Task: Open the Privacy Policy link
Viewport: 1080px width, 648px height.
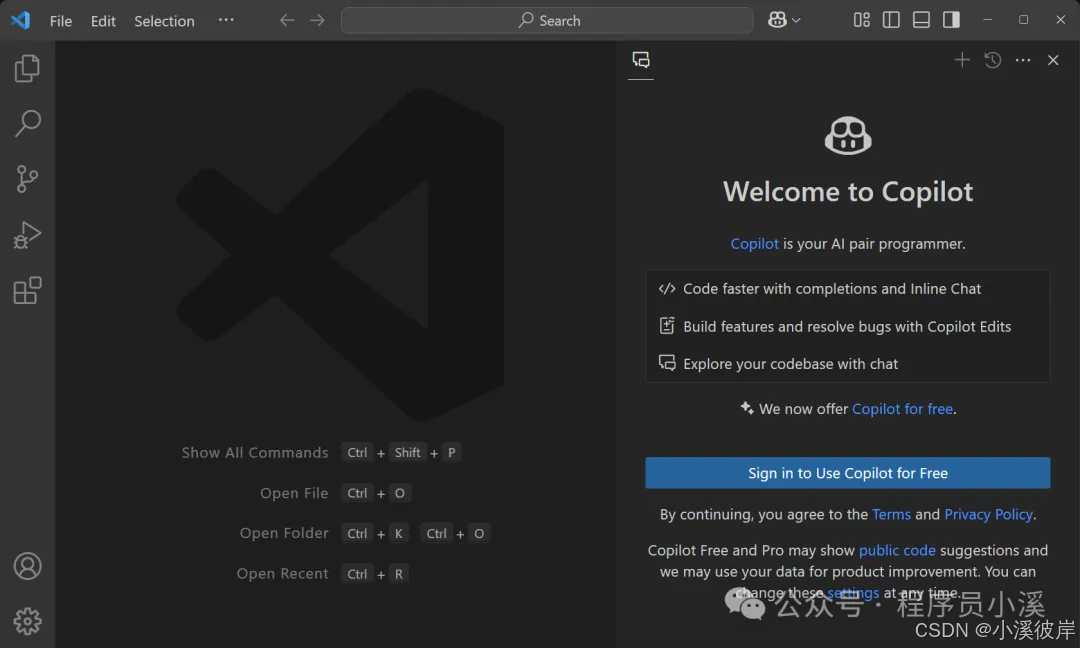Action: pyautogui.click(x=988, y=514)
